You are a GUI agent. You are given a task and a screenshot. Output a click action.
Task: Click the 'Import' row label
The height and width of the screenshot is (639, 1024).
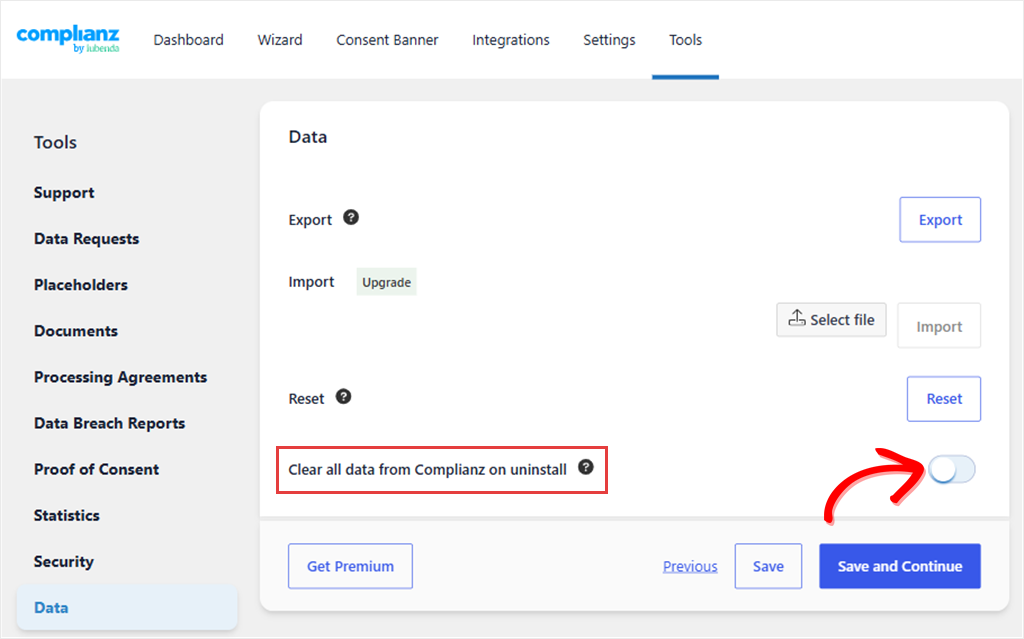[x=312, y=282]
